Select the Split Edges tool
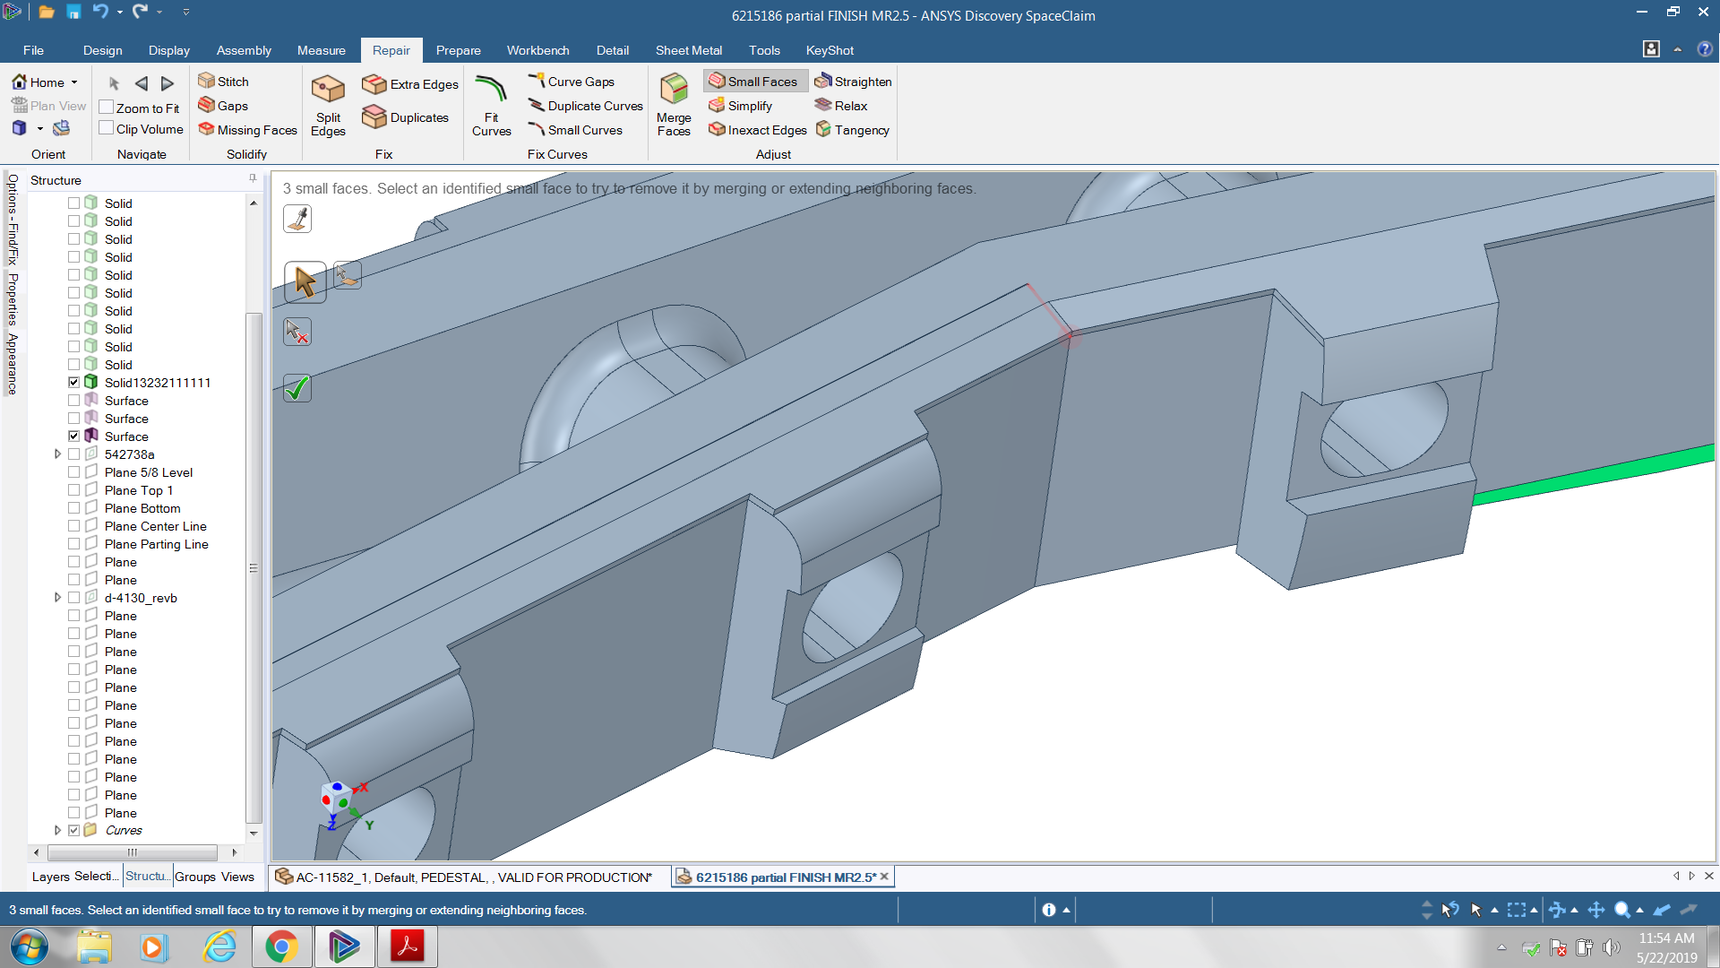Screen dimensions: 1720x968 click(x=327, y=105)
